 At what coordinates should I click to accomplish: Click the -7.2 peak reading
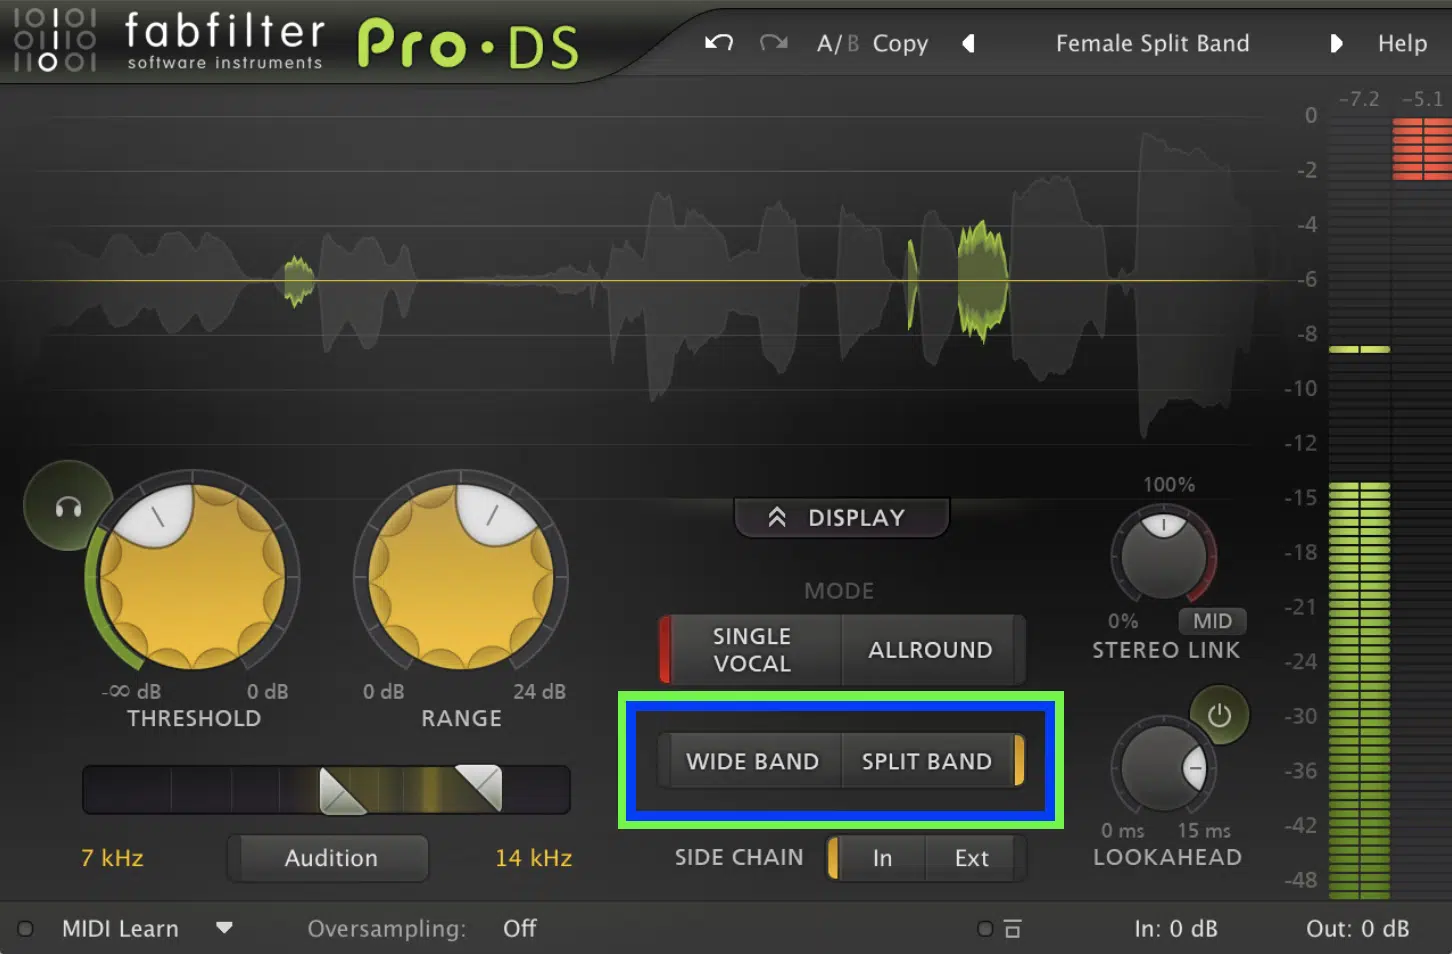[1359, 99]
